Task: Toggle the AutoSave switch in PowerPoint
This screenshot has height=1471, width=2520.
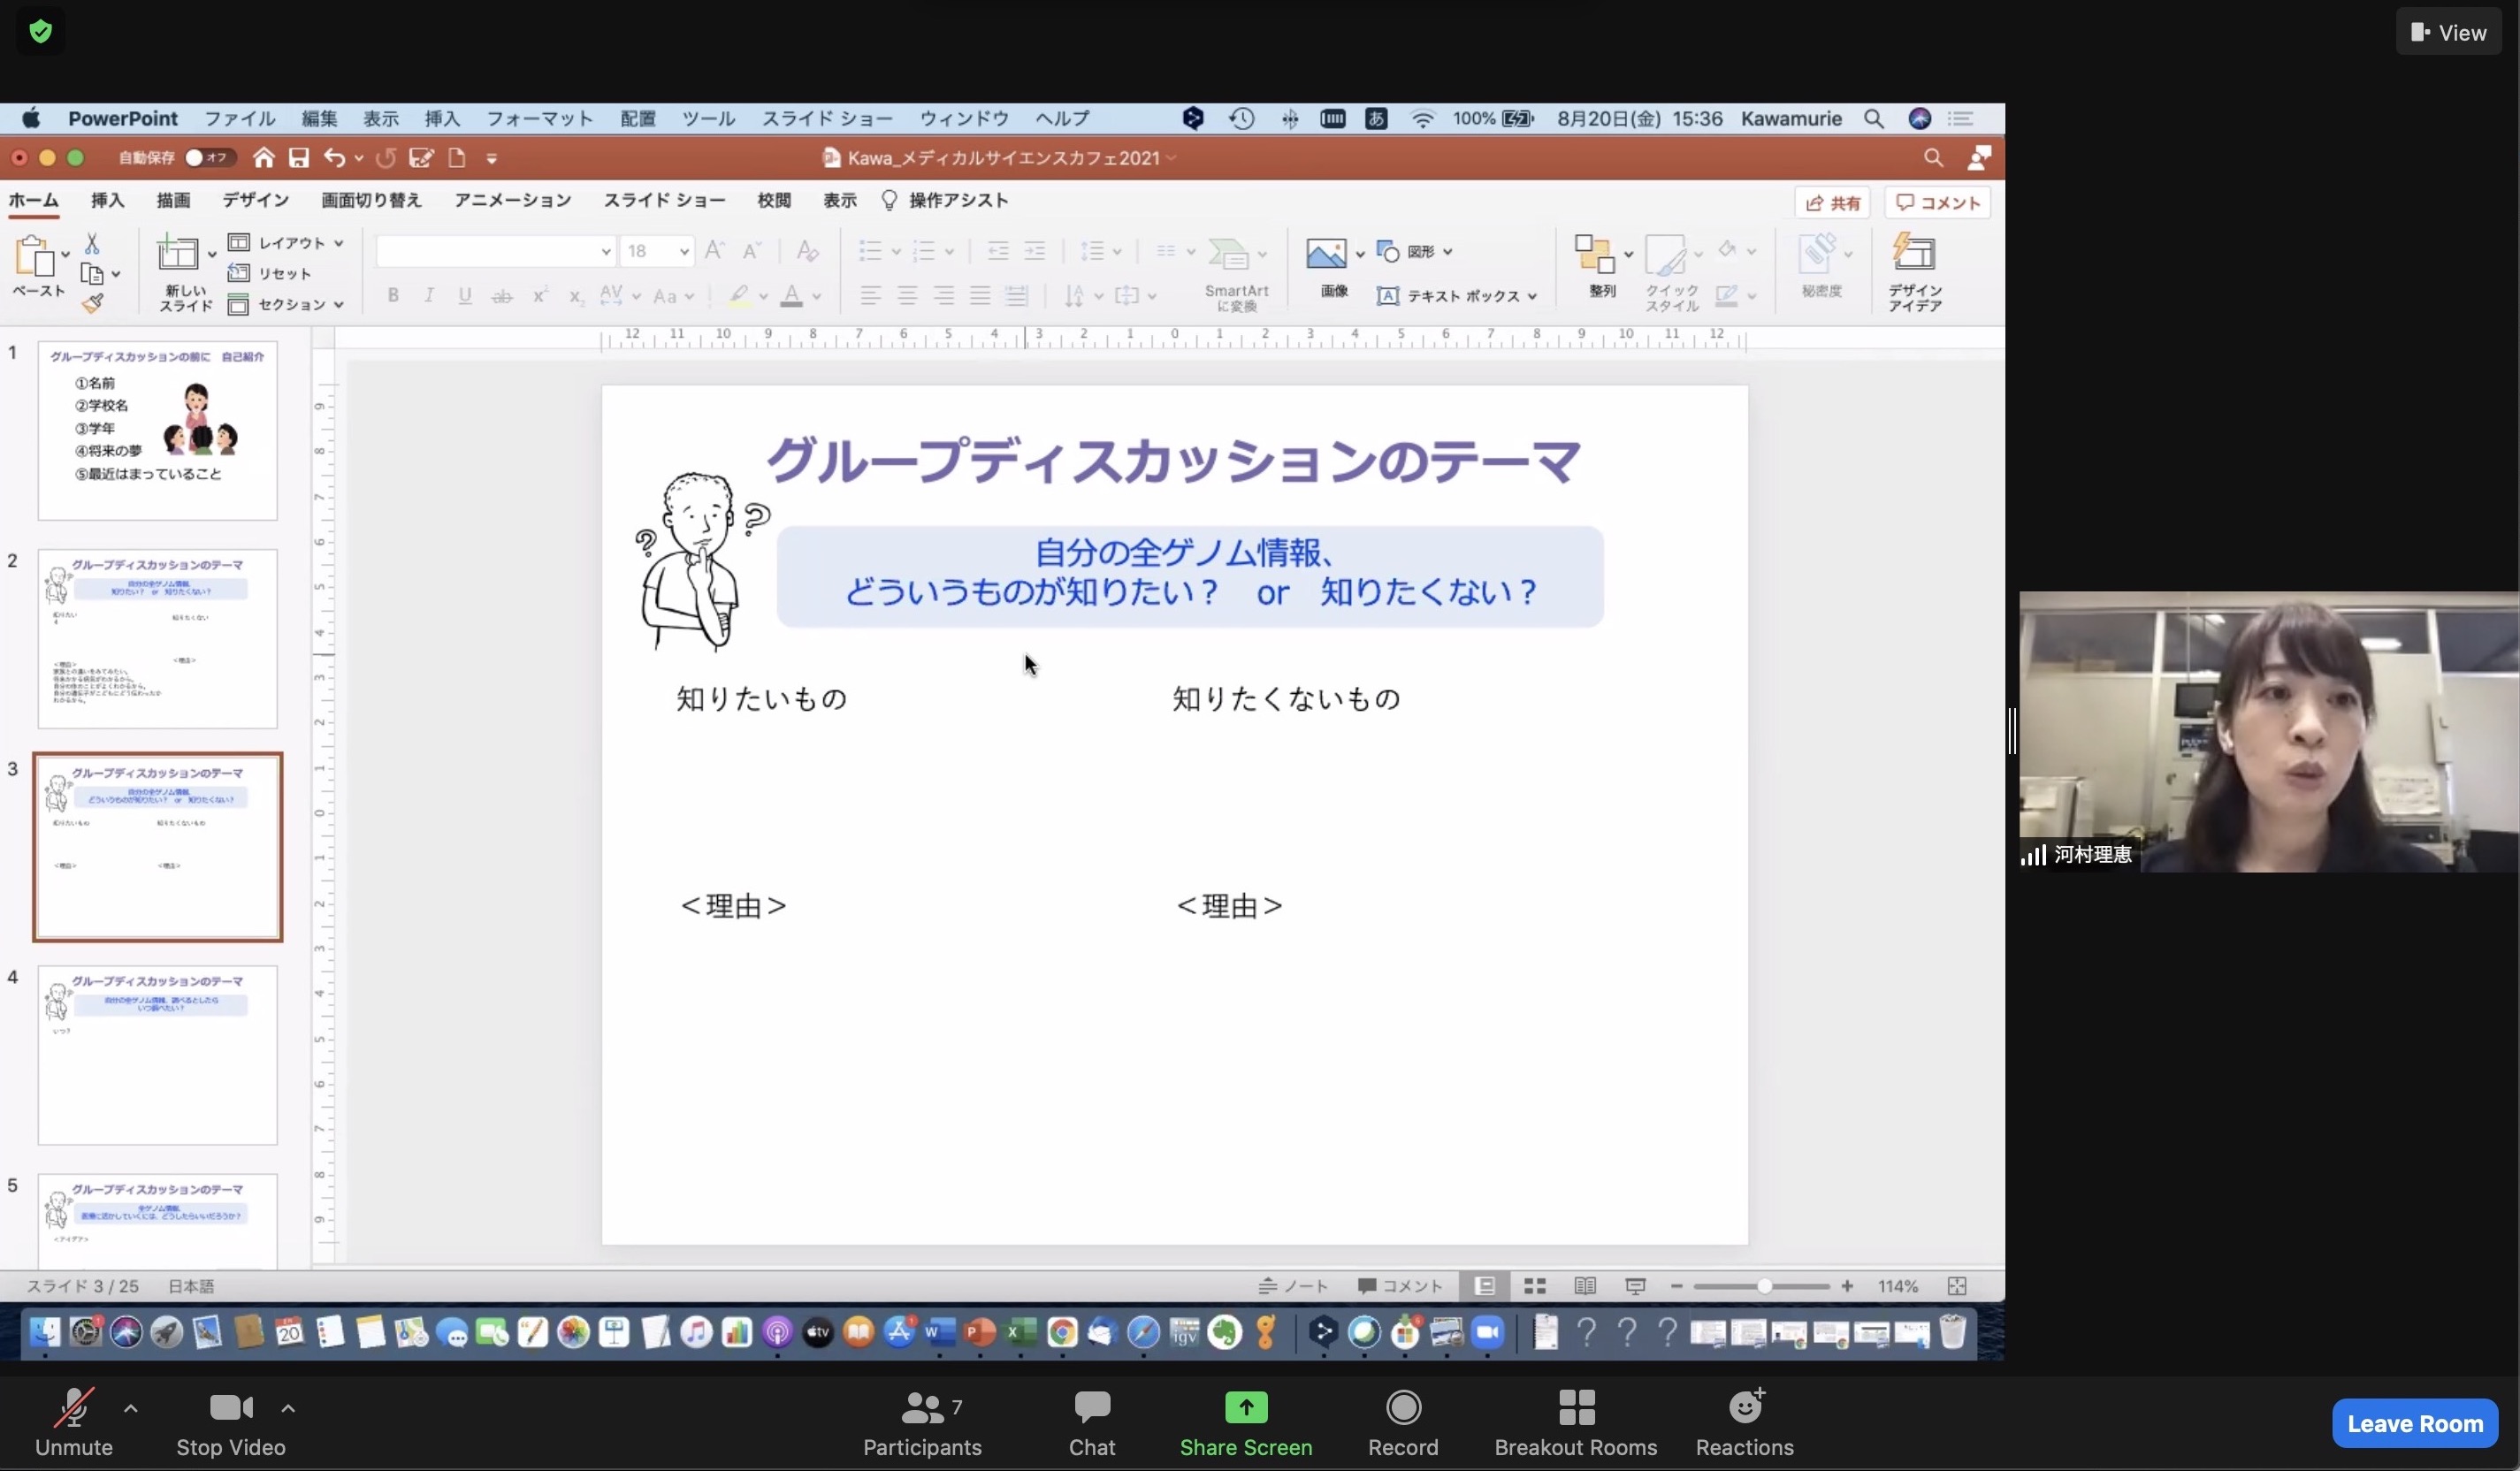Action: point(208,158)
